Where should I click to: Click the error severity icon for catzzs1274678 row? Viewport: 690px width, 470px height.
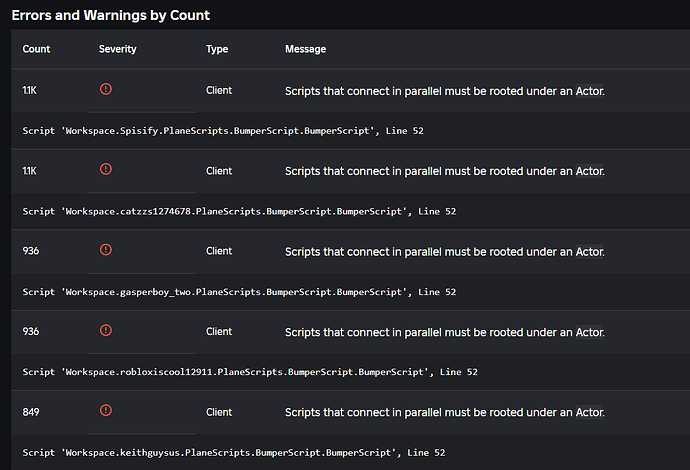coord(106,169)
